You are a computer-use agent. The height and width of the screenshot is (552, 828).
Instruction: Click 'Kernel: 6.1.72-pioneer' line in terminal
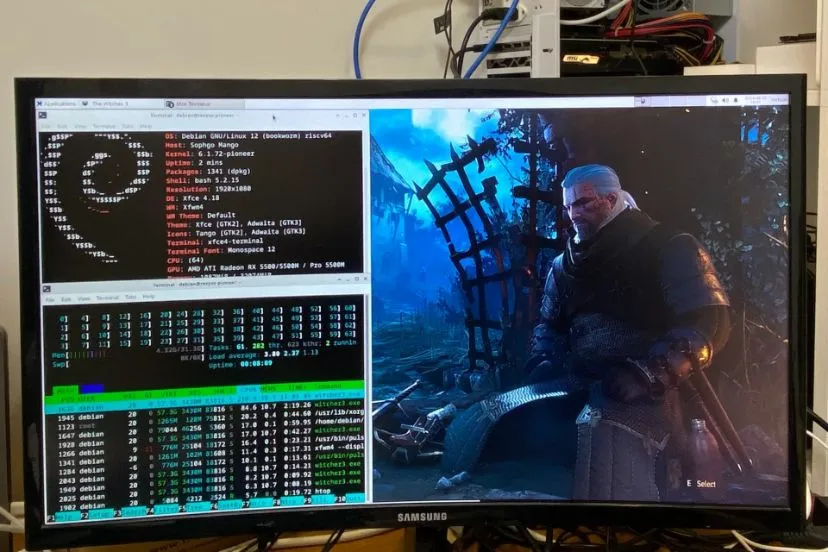(210, 154)
